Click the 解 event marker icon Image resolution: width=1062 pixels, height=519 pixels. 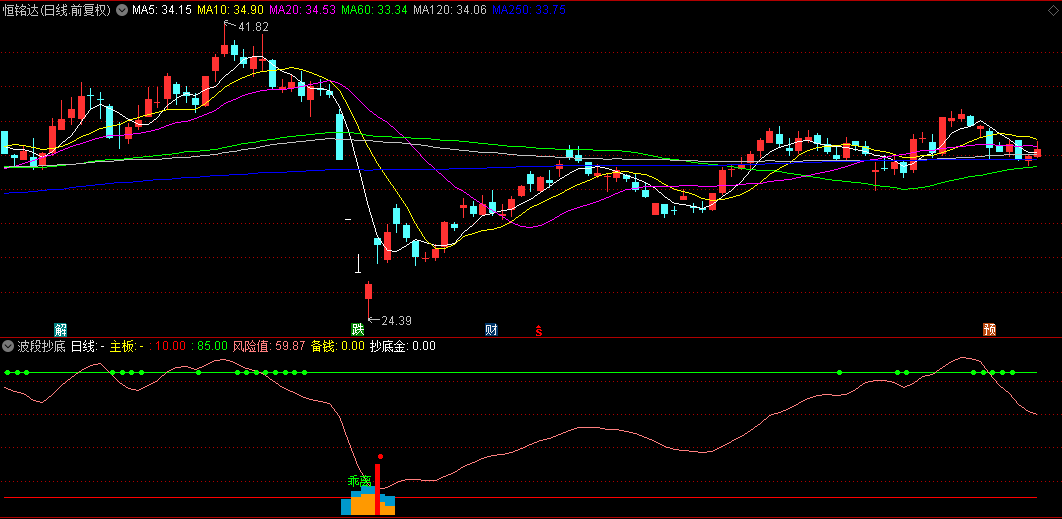(61, 330)
